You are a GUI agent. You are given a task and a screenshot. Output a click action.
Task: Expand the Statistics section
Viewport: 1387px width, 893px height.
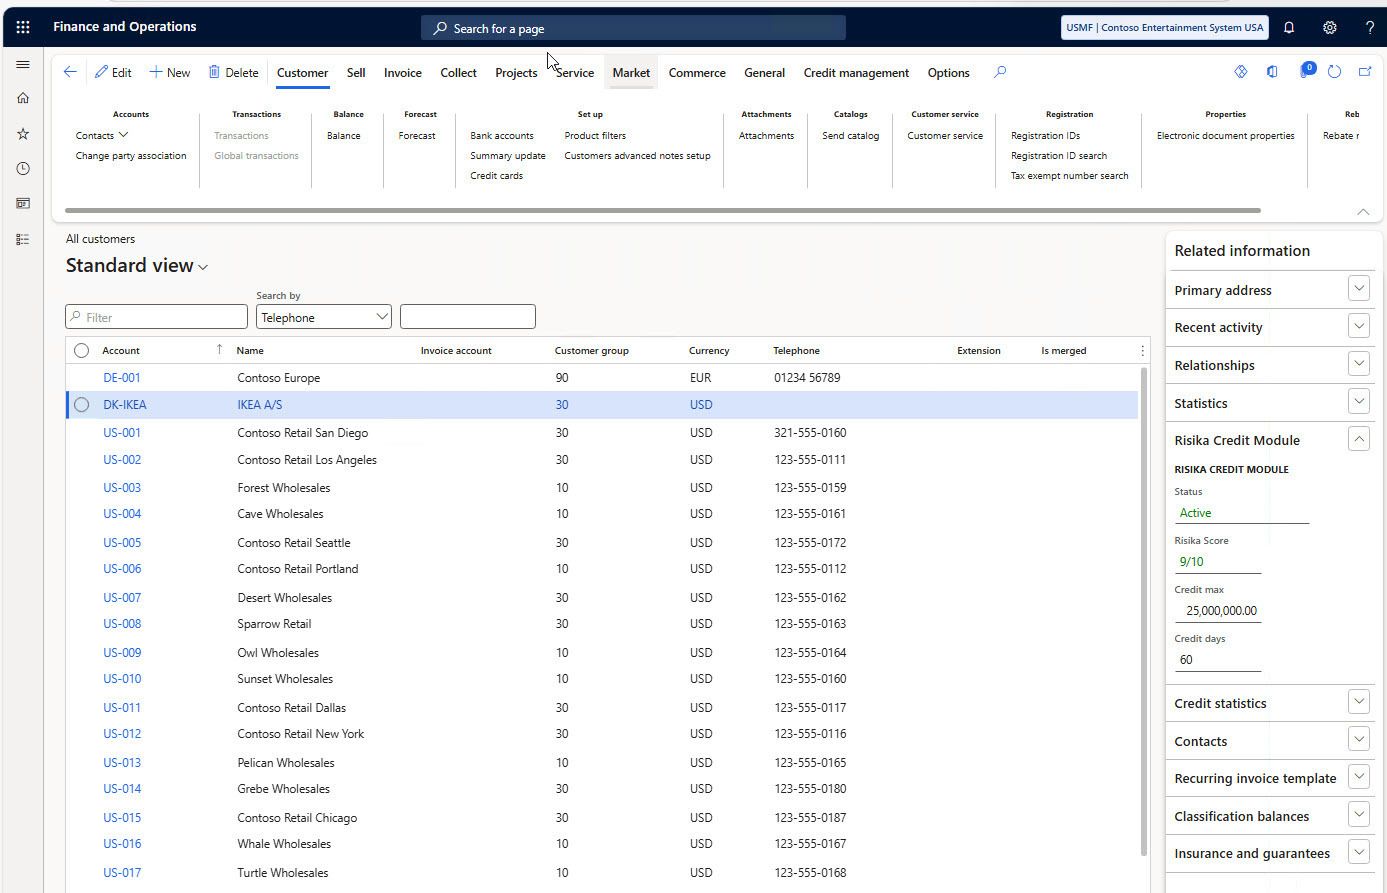[1358, 402]
